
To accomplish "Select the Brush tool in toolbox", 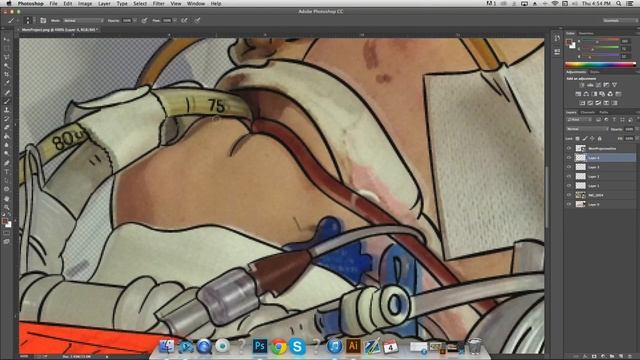I will tap(7, 101).
